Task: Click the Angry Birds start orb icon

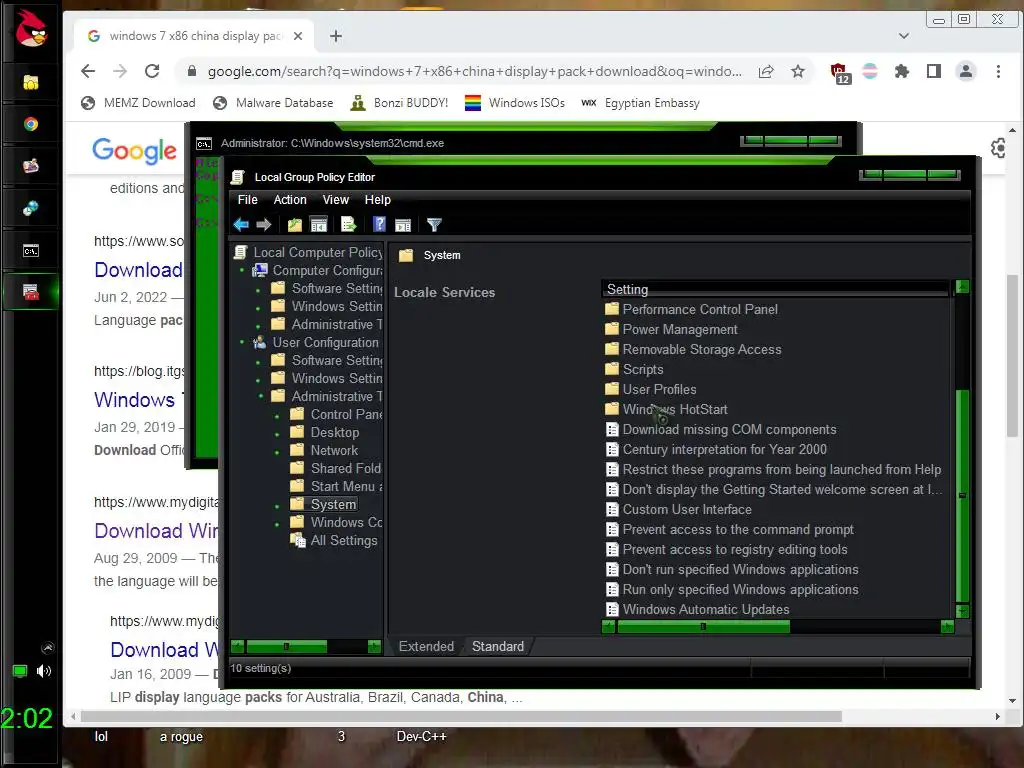Action: click(30, 29)
